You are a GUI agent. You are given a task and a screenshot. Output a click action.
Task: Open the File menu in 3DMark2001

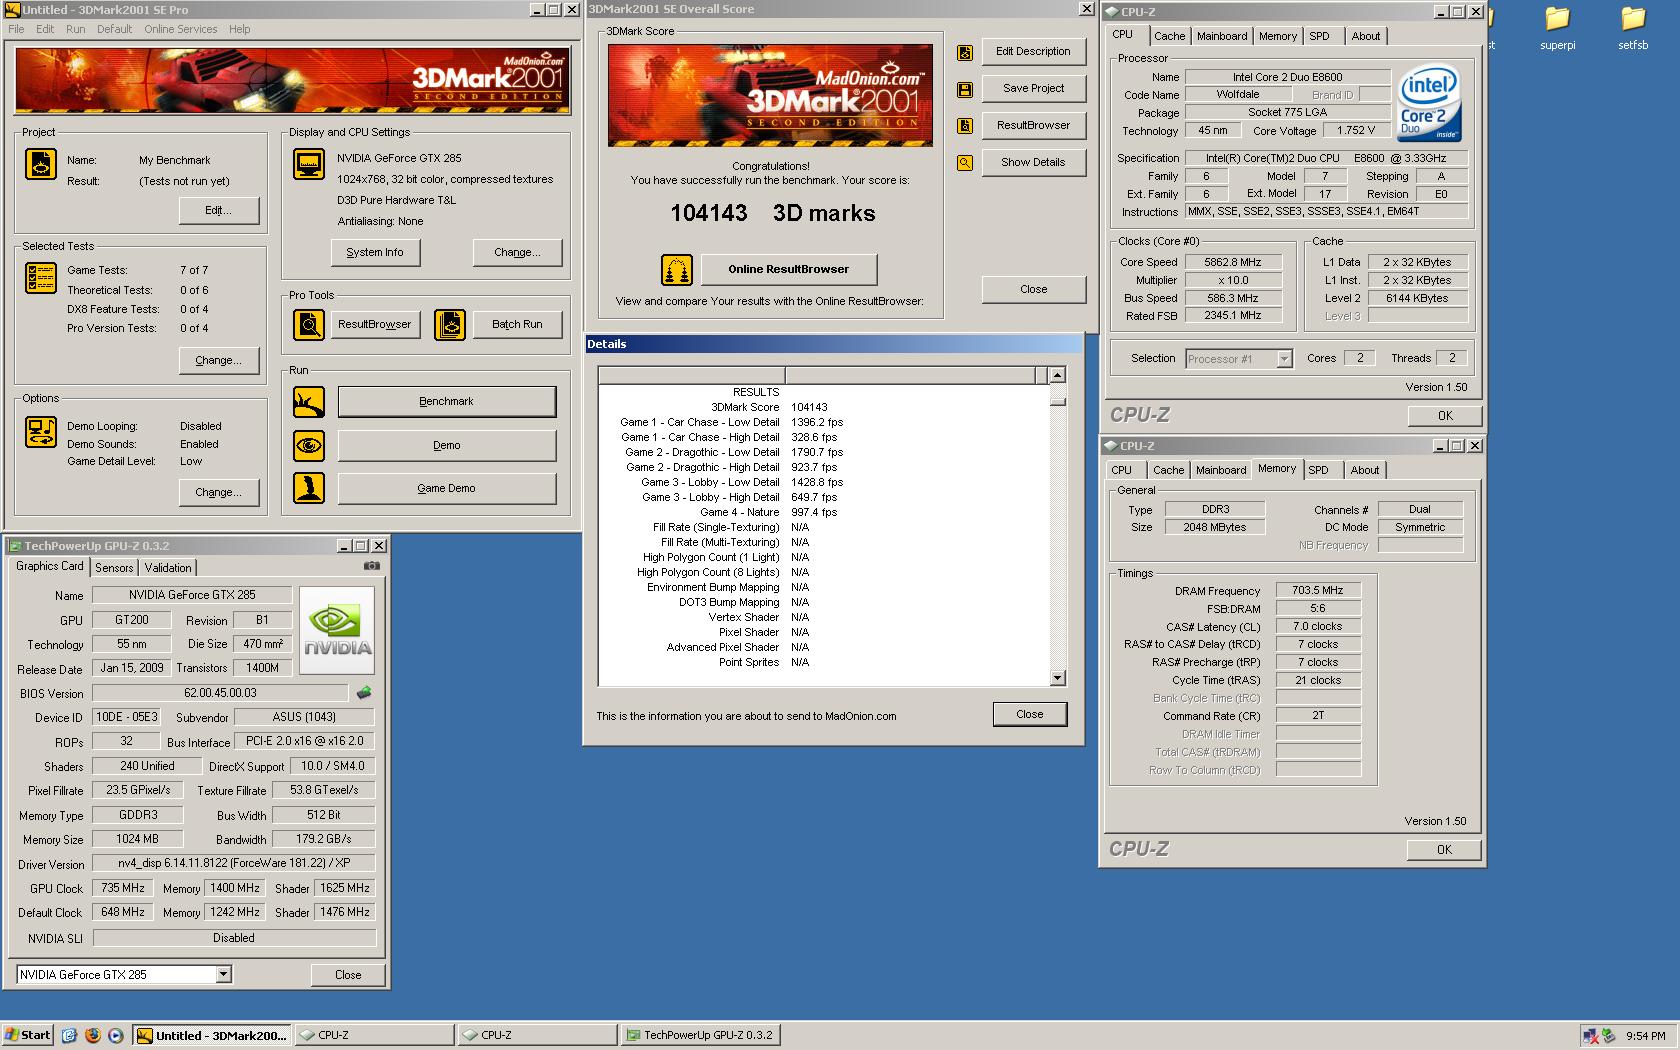coord(16,29)
